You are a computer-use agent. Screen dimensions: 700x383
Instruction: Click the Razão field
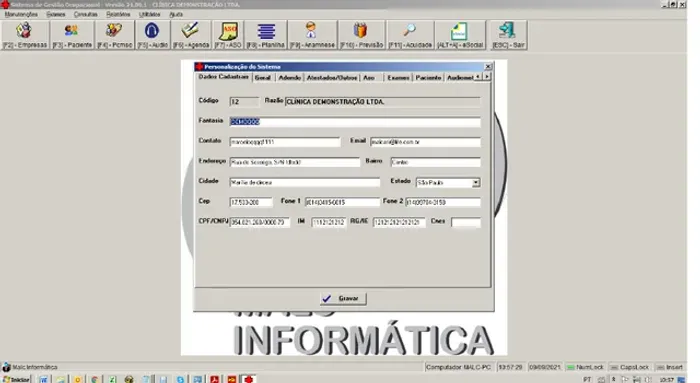(383, 102)
